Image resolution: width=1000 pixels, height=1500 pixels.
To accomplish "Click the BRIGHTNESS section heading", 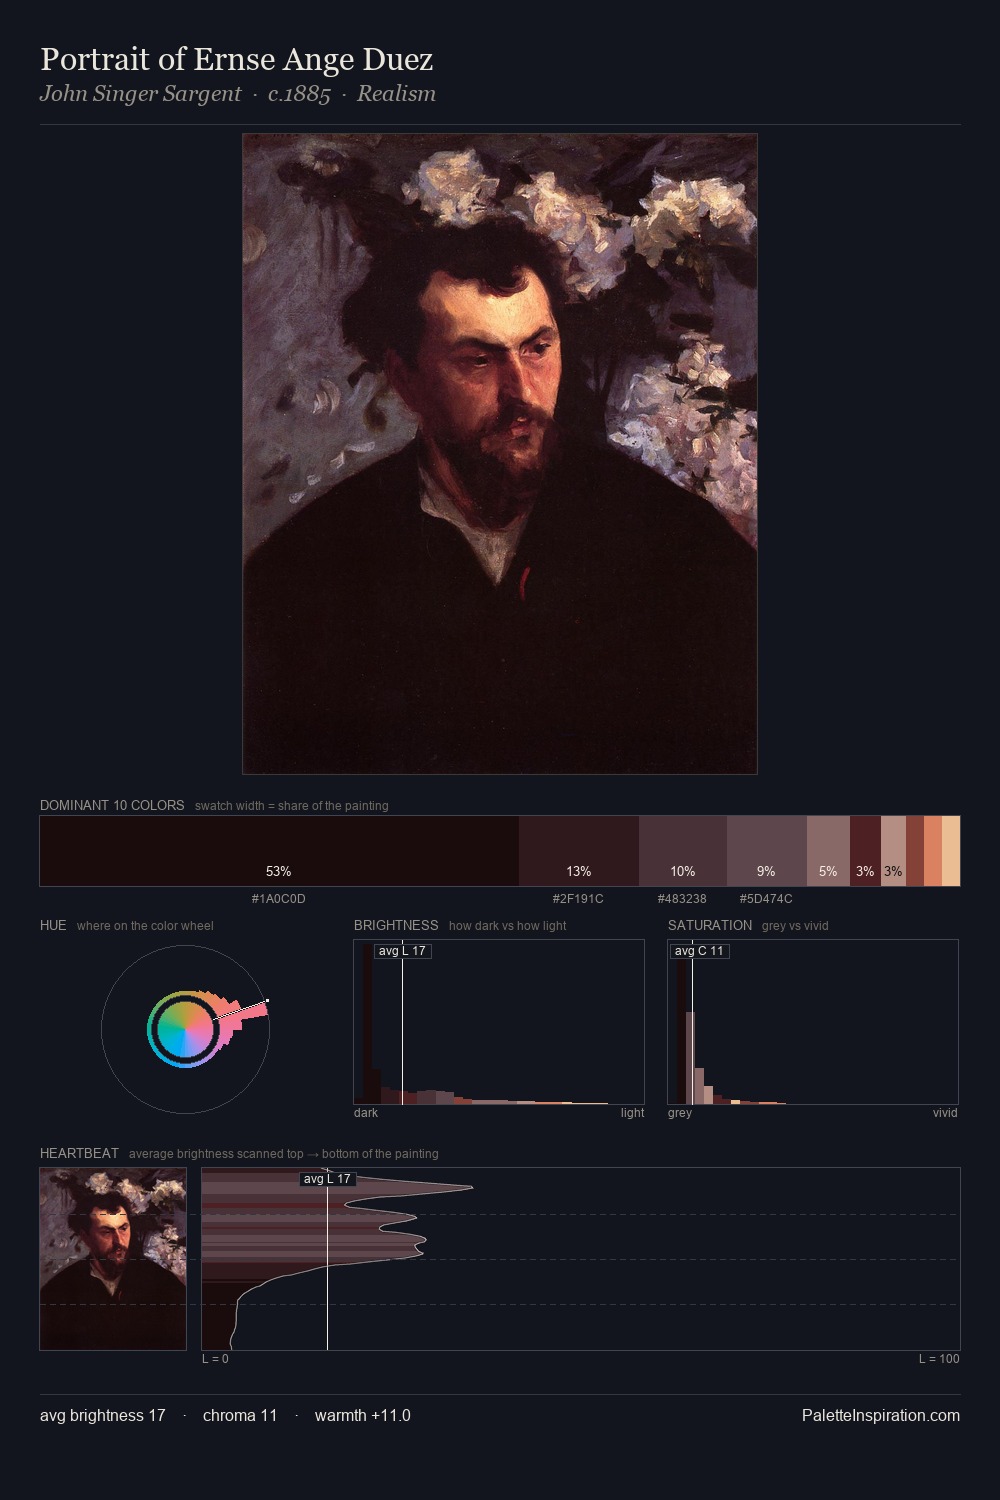I will (x=396, y=925).
